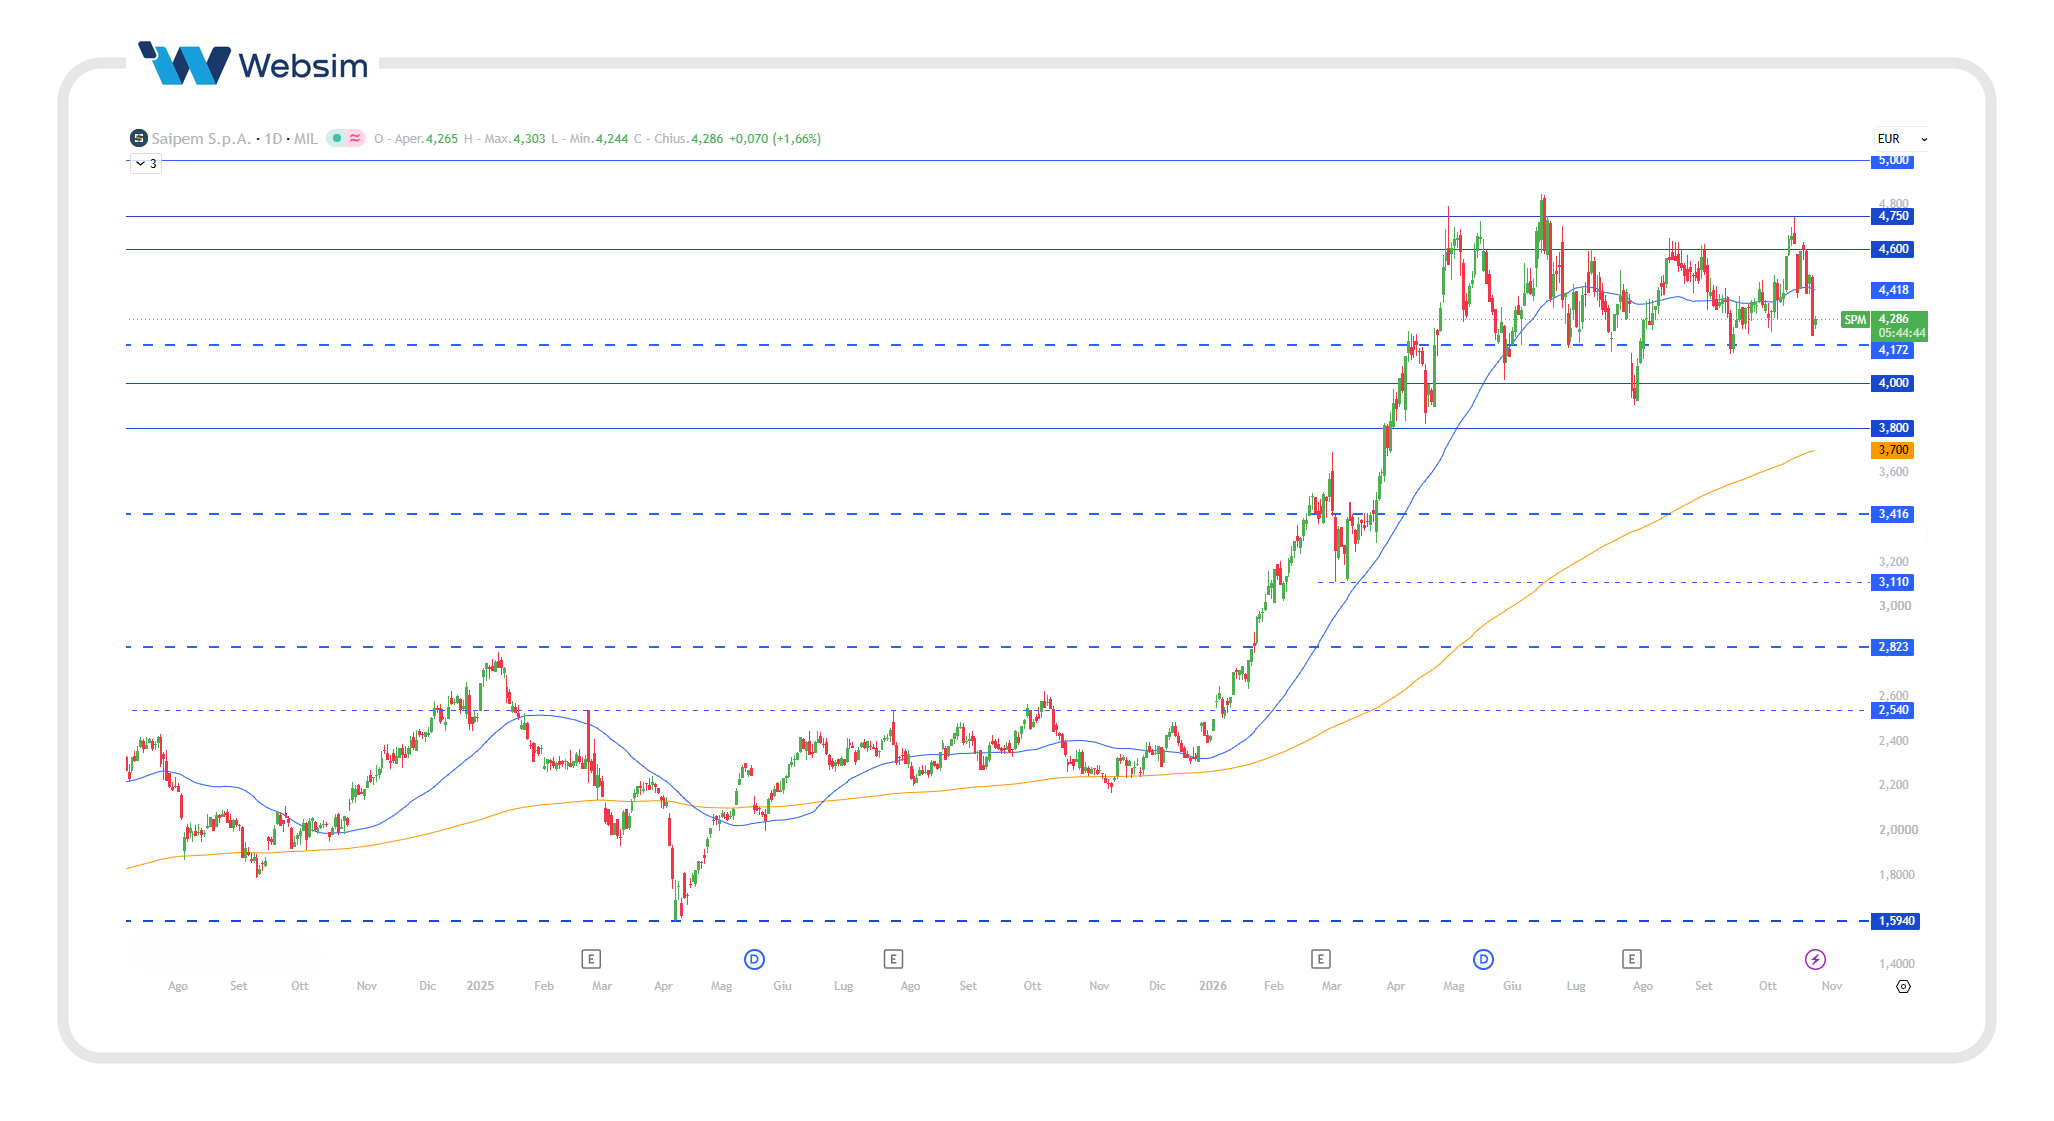Select the 1,5940 support level label

1895,921
